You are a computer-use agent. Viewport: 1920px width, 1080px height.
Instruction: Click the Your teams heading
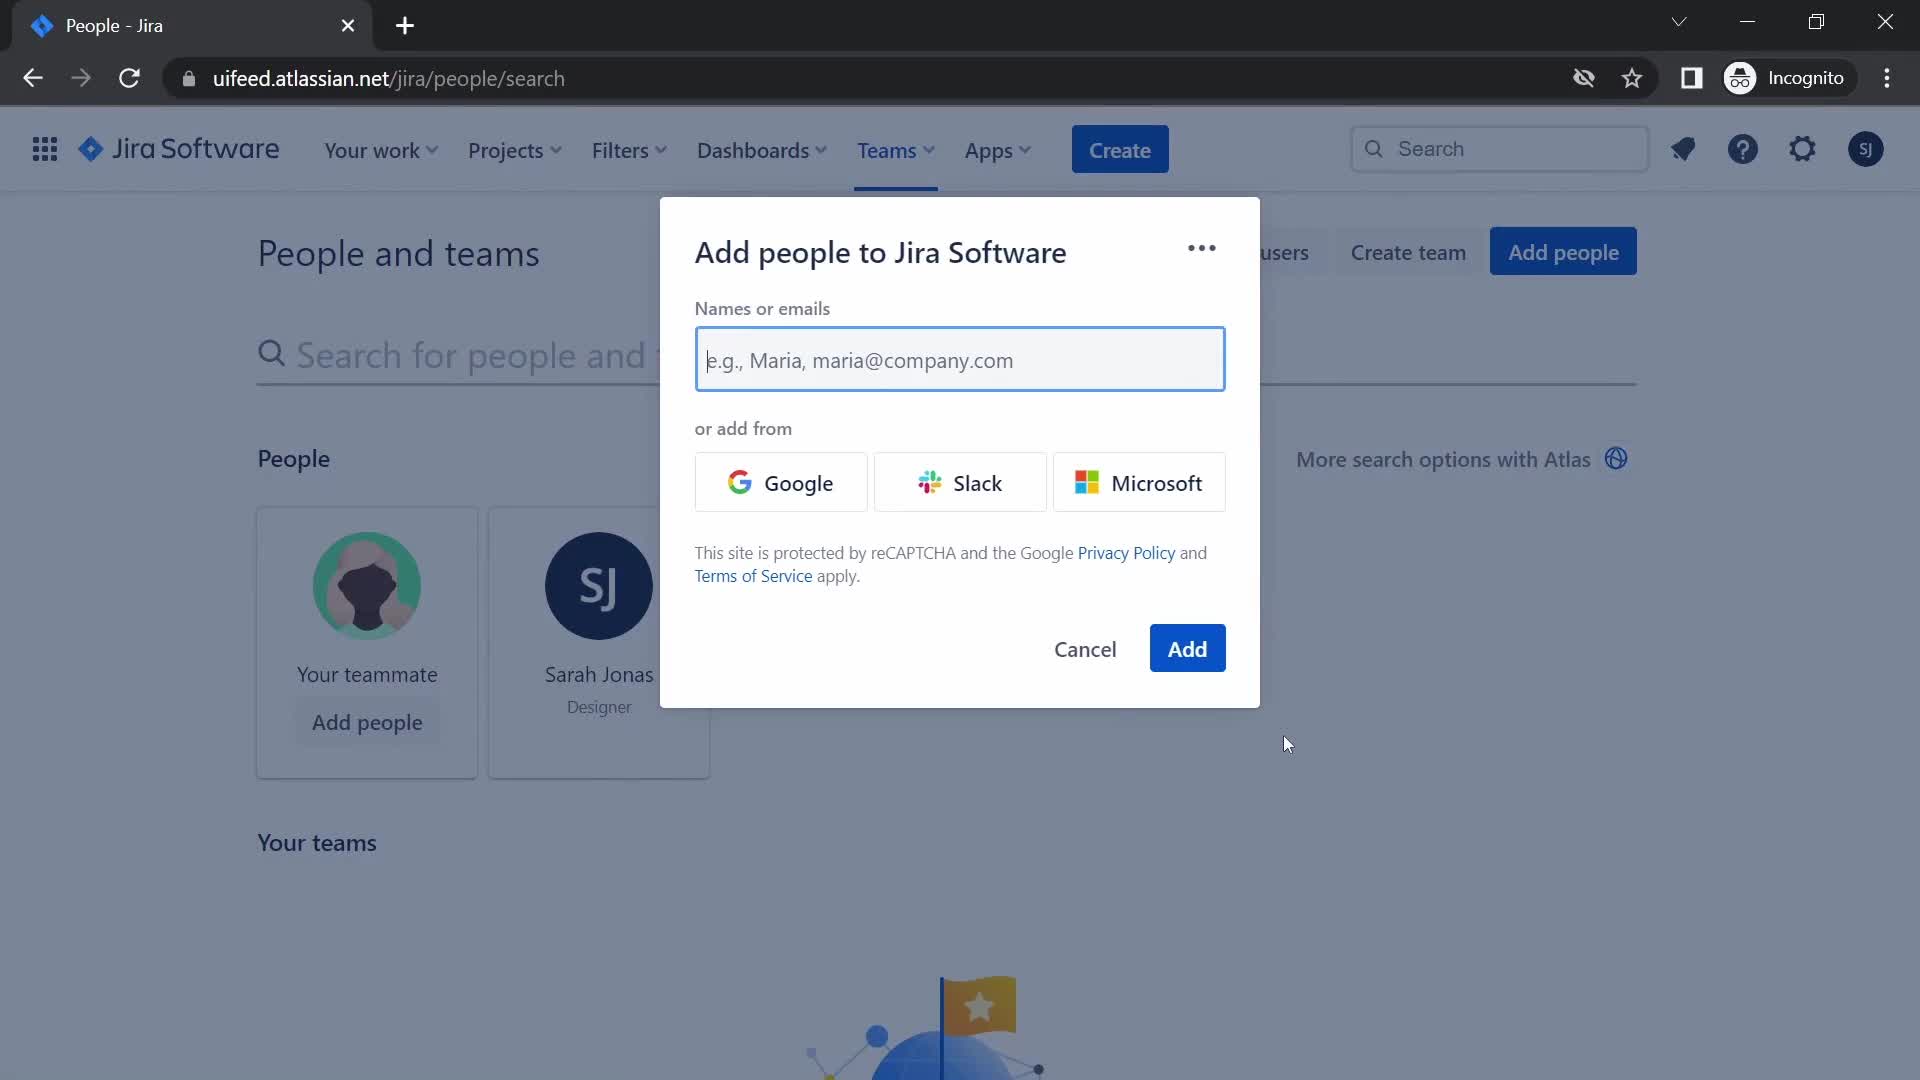317,843
